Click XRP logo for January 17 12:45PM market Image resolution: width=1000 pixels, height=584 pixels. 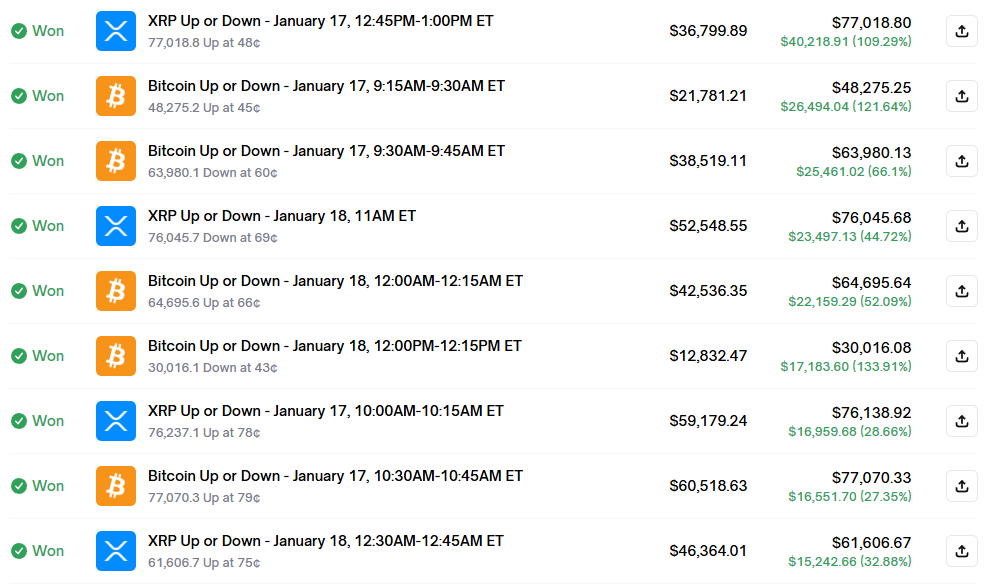point(116,31)
